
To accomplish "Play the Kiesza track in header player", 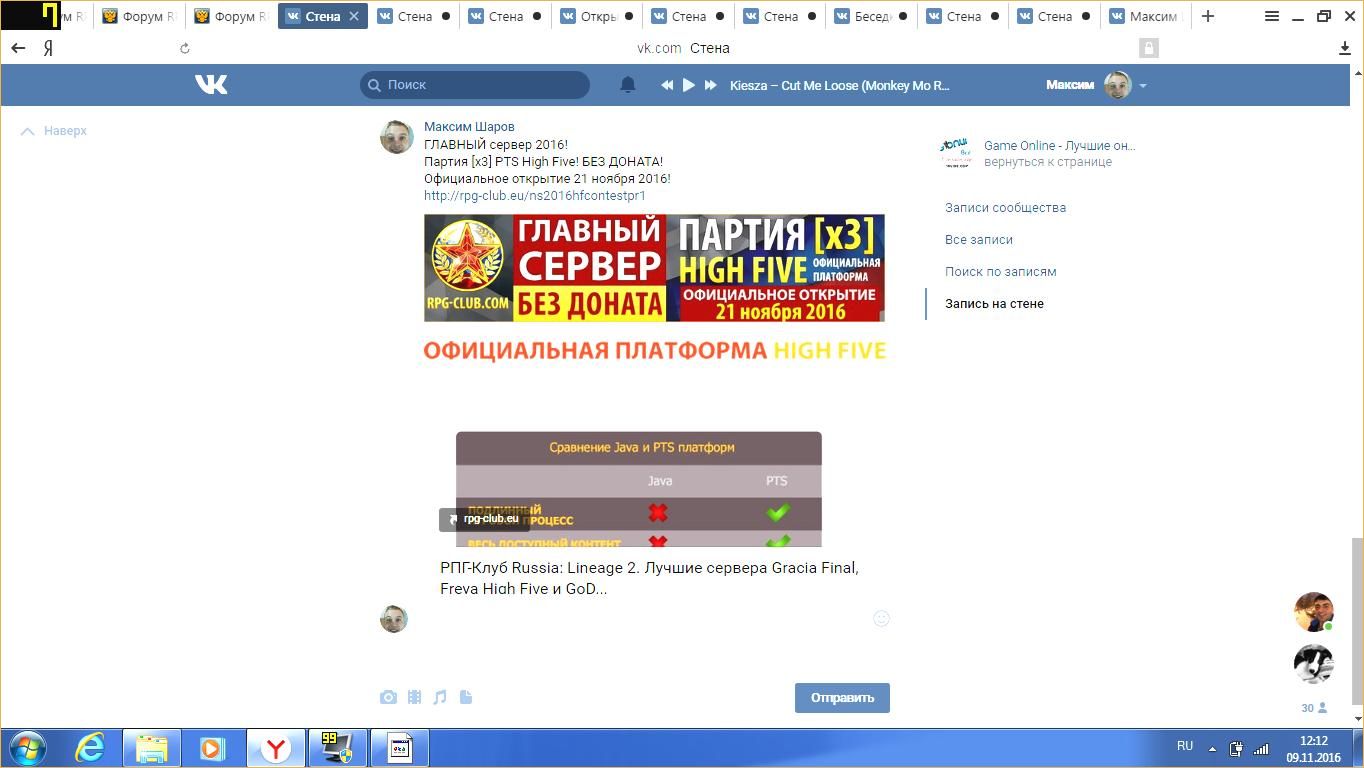I will point(689,85).
